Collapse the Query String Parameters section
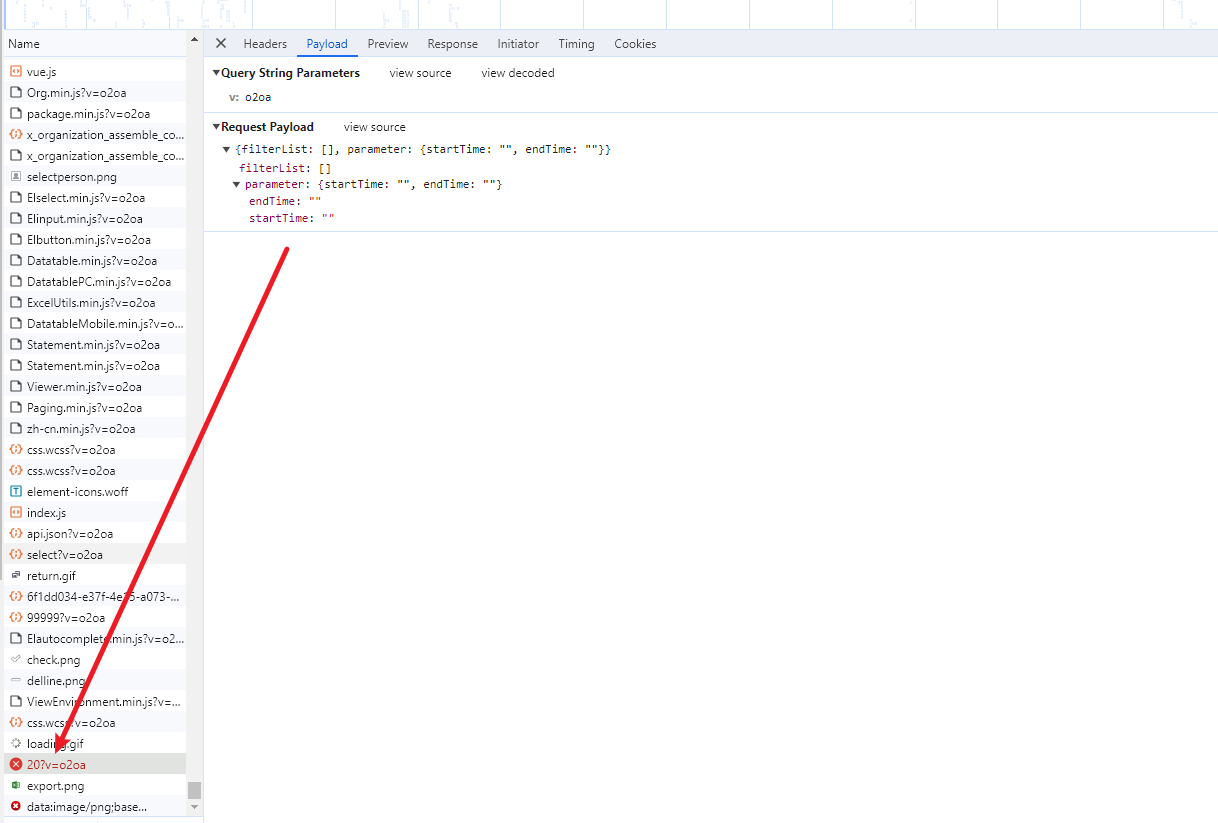This screenshot has width=1218, height=823. click(216, 73)
